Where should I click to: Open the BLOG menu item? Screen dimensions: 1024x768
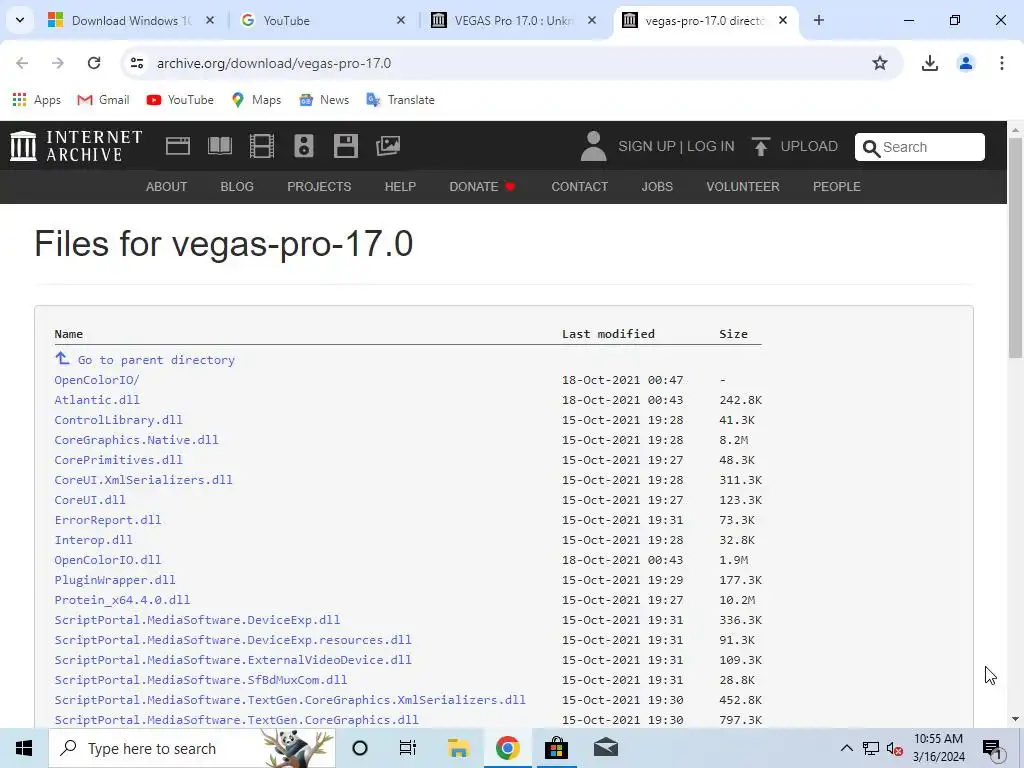pyautogui.click(x=237, y=187)
